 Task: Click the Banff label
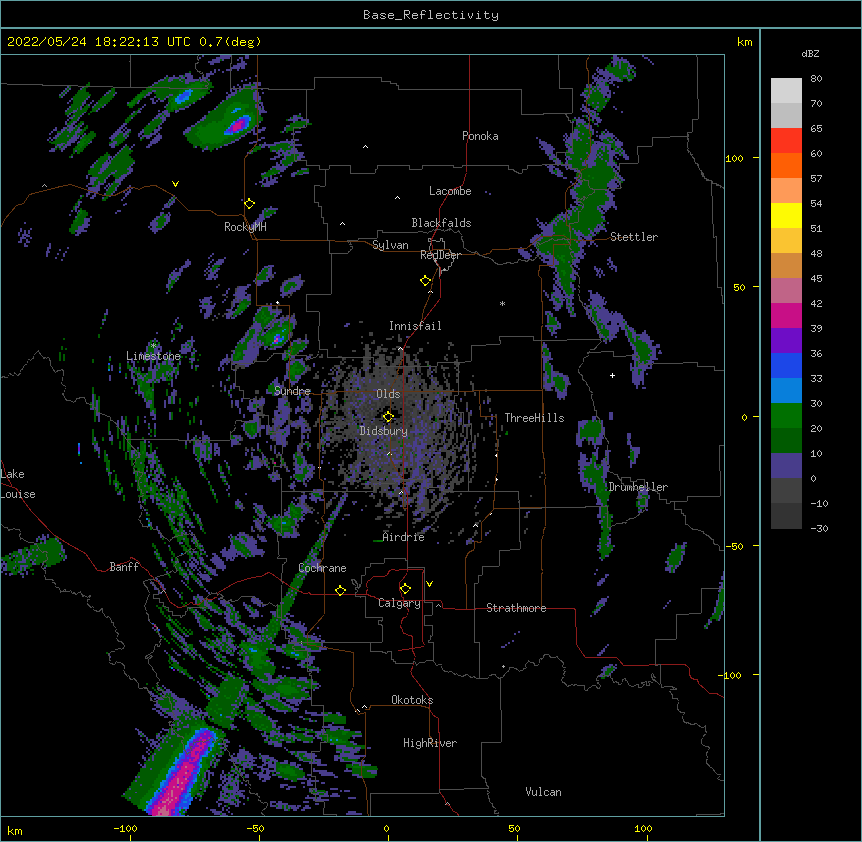124,567
